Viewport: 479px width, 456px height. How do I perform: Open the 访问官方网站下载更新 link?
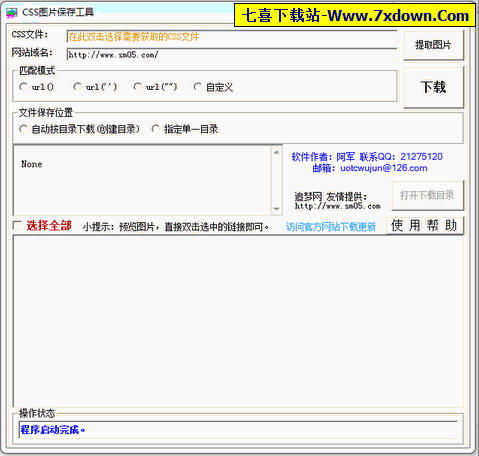point(331,227)
